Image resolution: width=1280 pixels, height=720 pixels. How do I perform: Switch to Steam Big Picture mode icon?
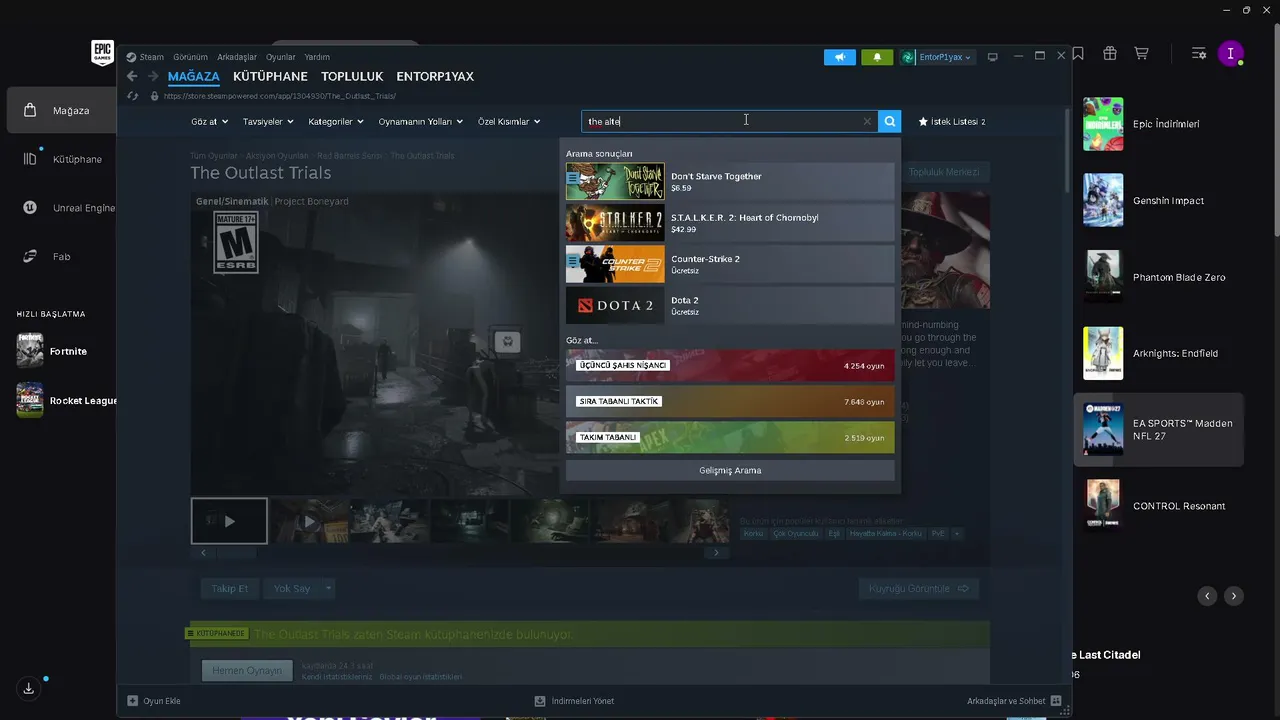click(x=993, y=57)
